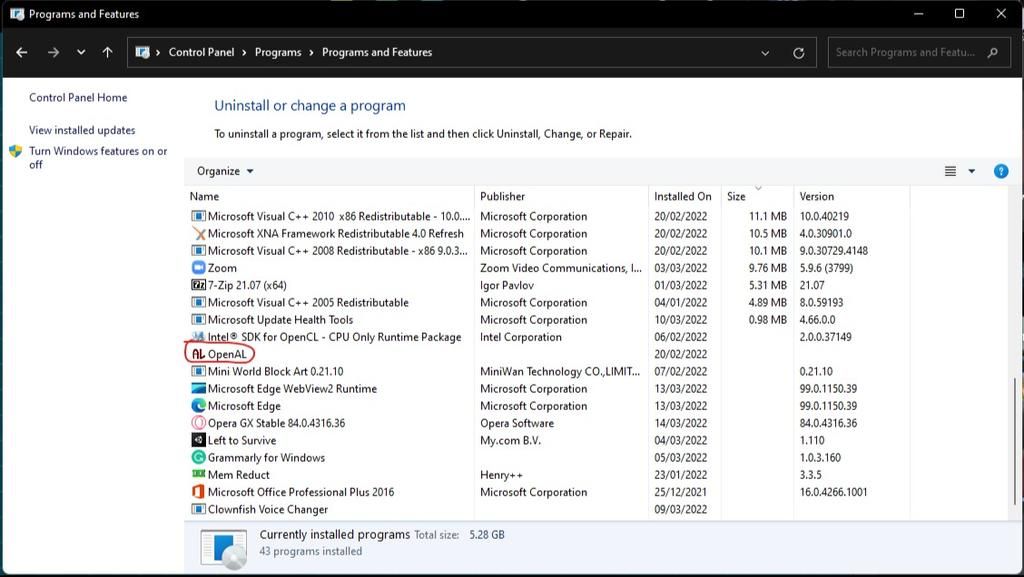
Task: Select the Microsoft Office Professional Plus icon
Action: pos(199,491)
